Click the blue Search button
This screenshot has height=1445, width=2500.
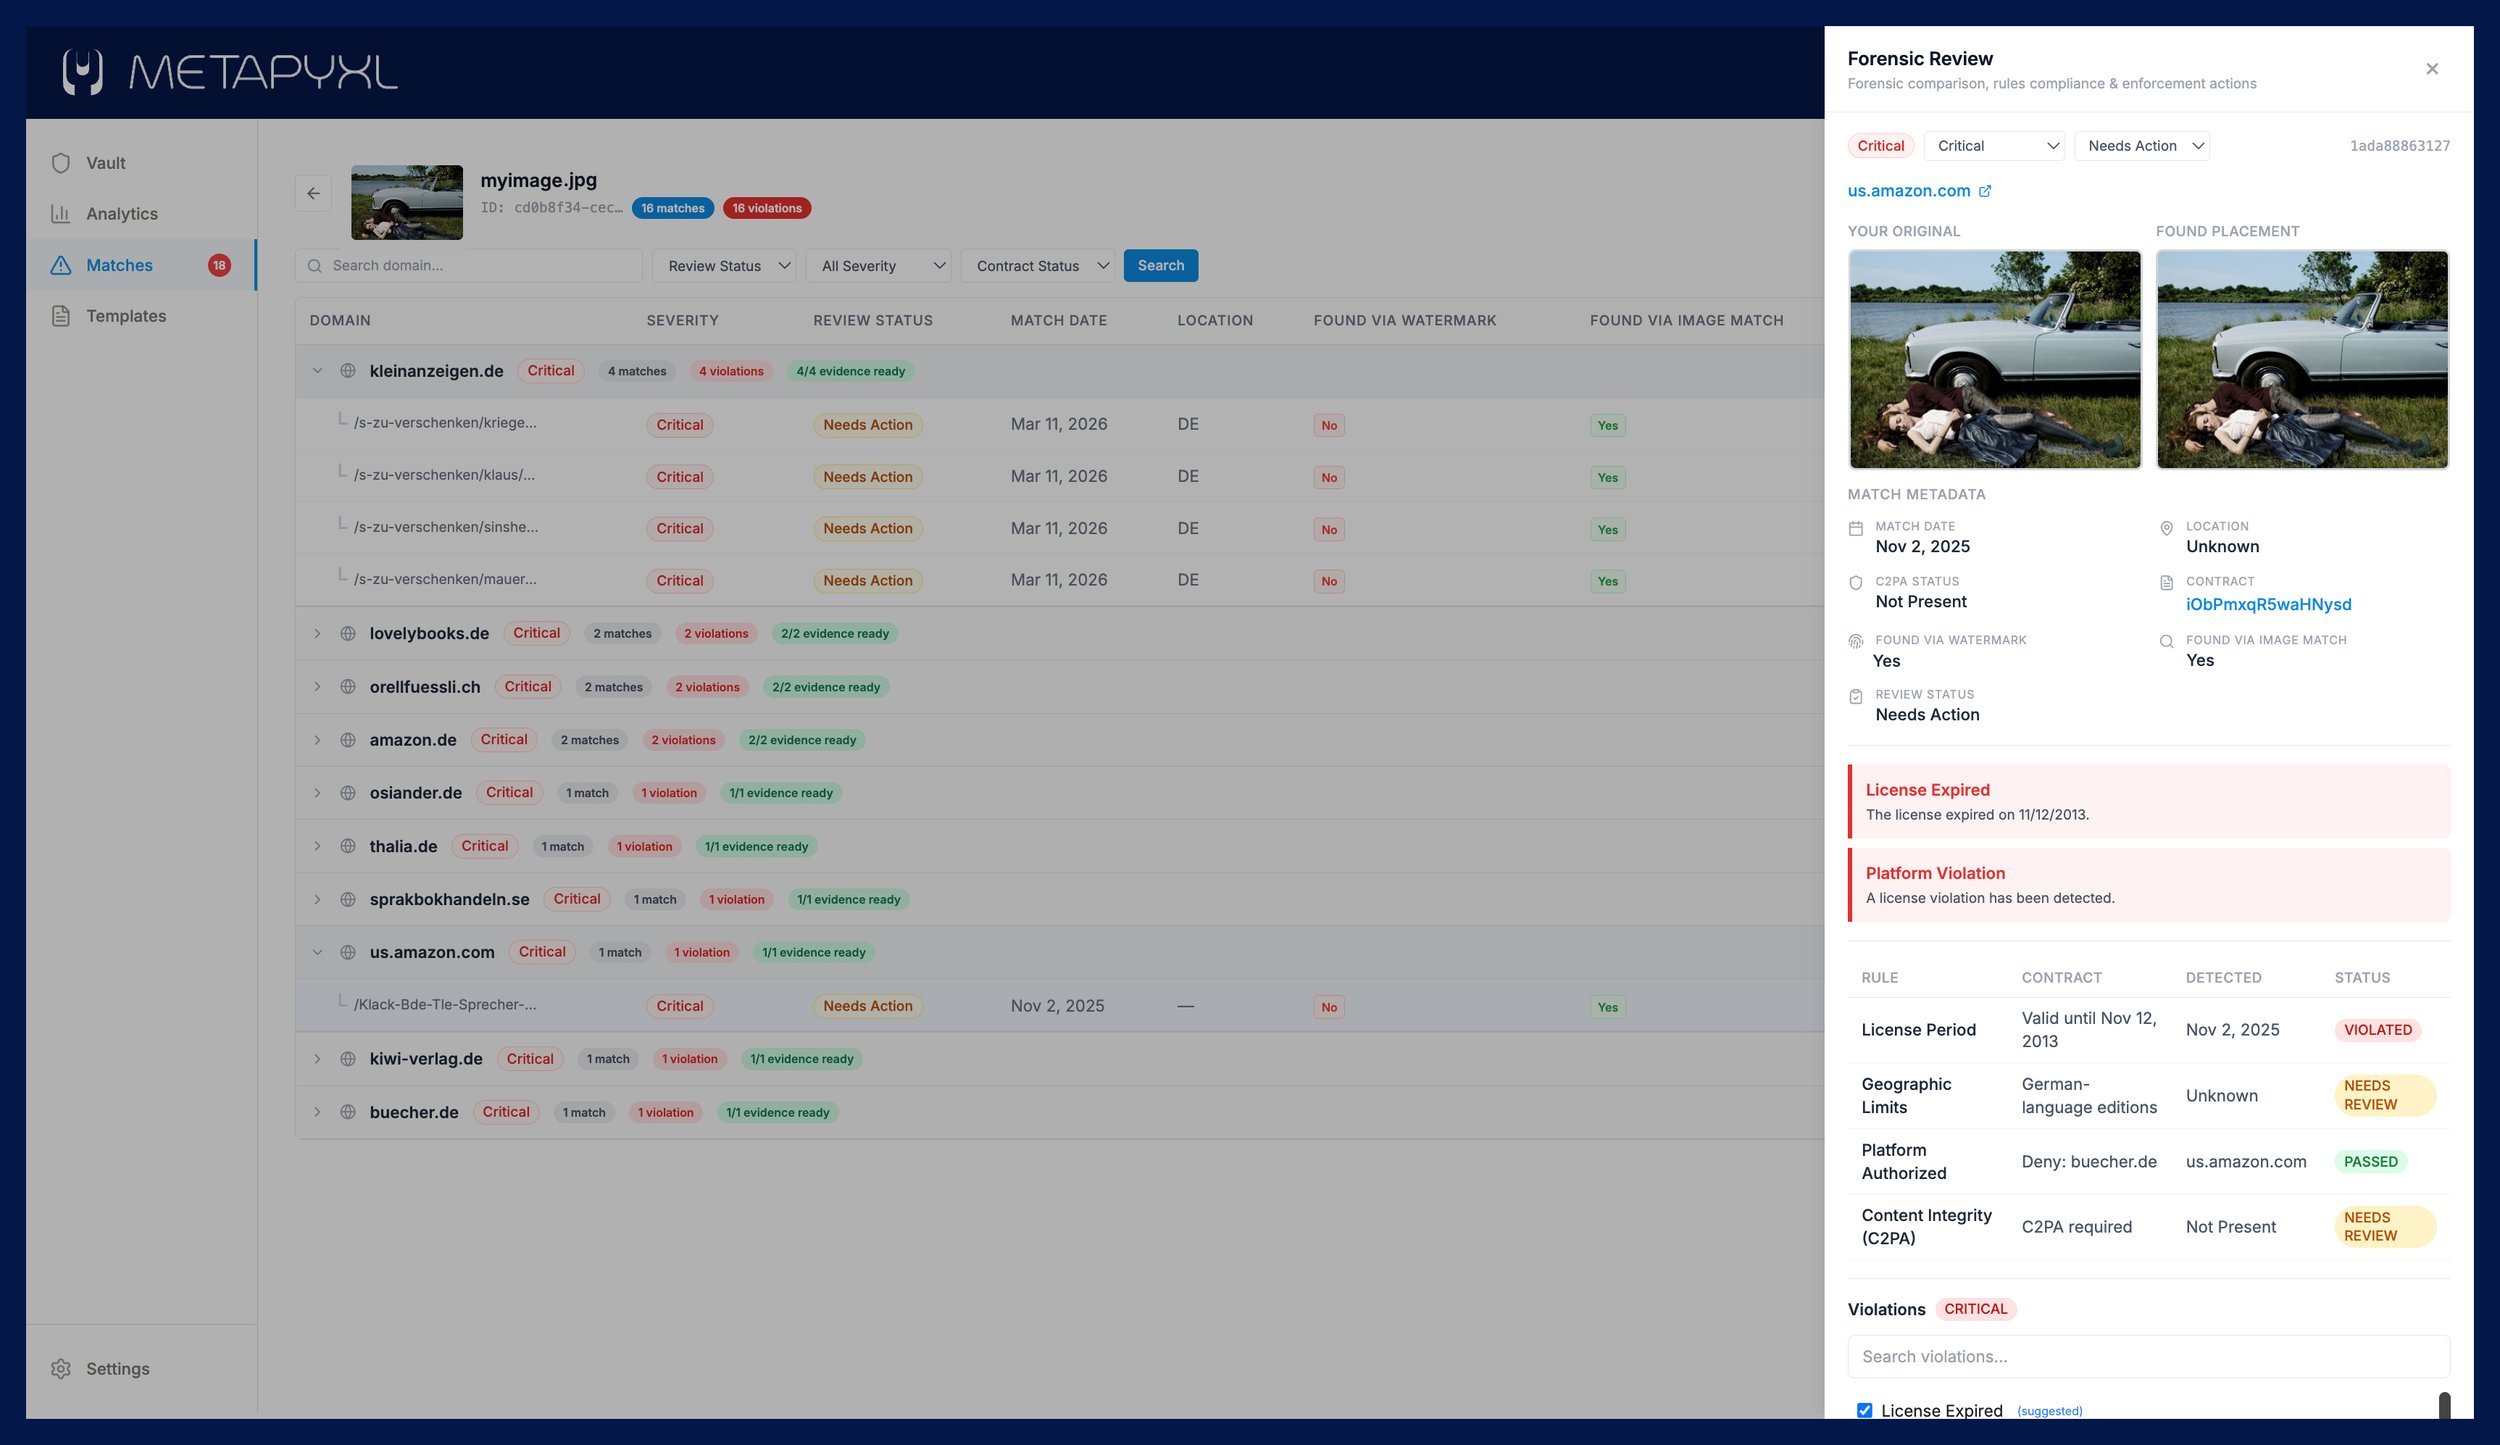click(1160, 266)
